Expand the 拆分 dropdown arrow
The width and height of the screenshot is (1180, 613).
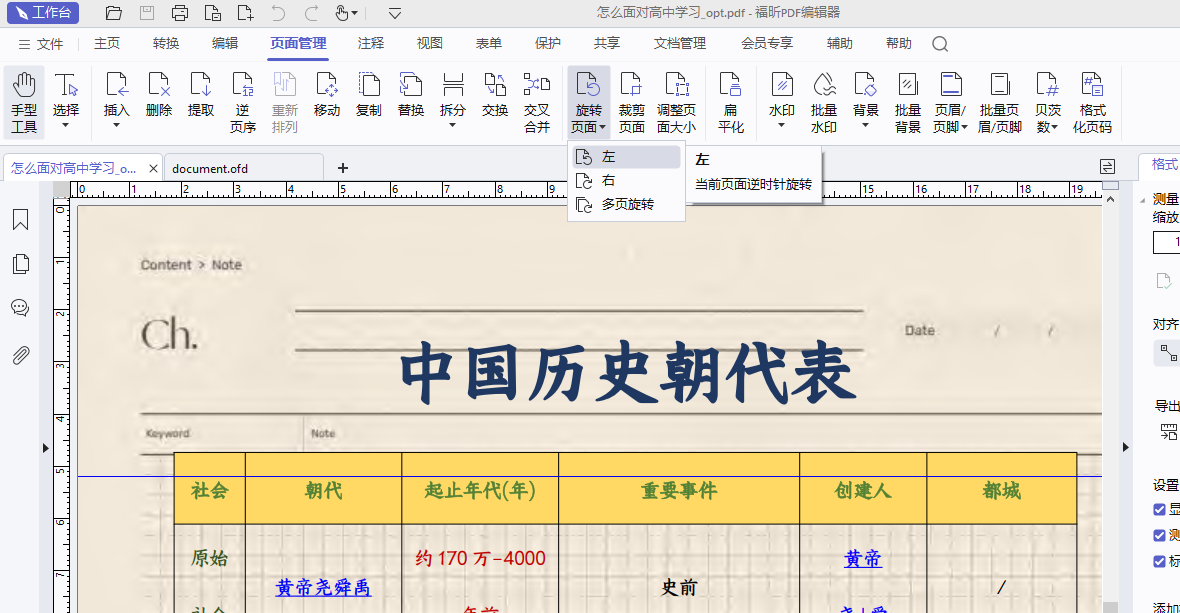(453, 126)
